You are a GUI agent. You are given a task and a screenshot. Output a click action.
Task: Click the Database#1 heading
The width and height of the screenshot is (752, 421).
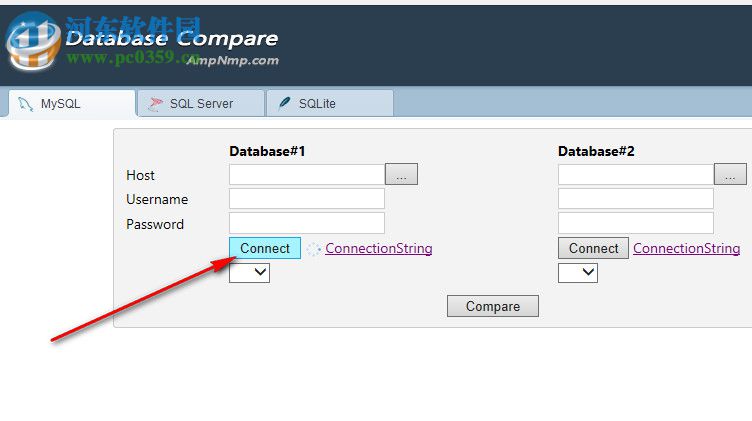[267, 152]
